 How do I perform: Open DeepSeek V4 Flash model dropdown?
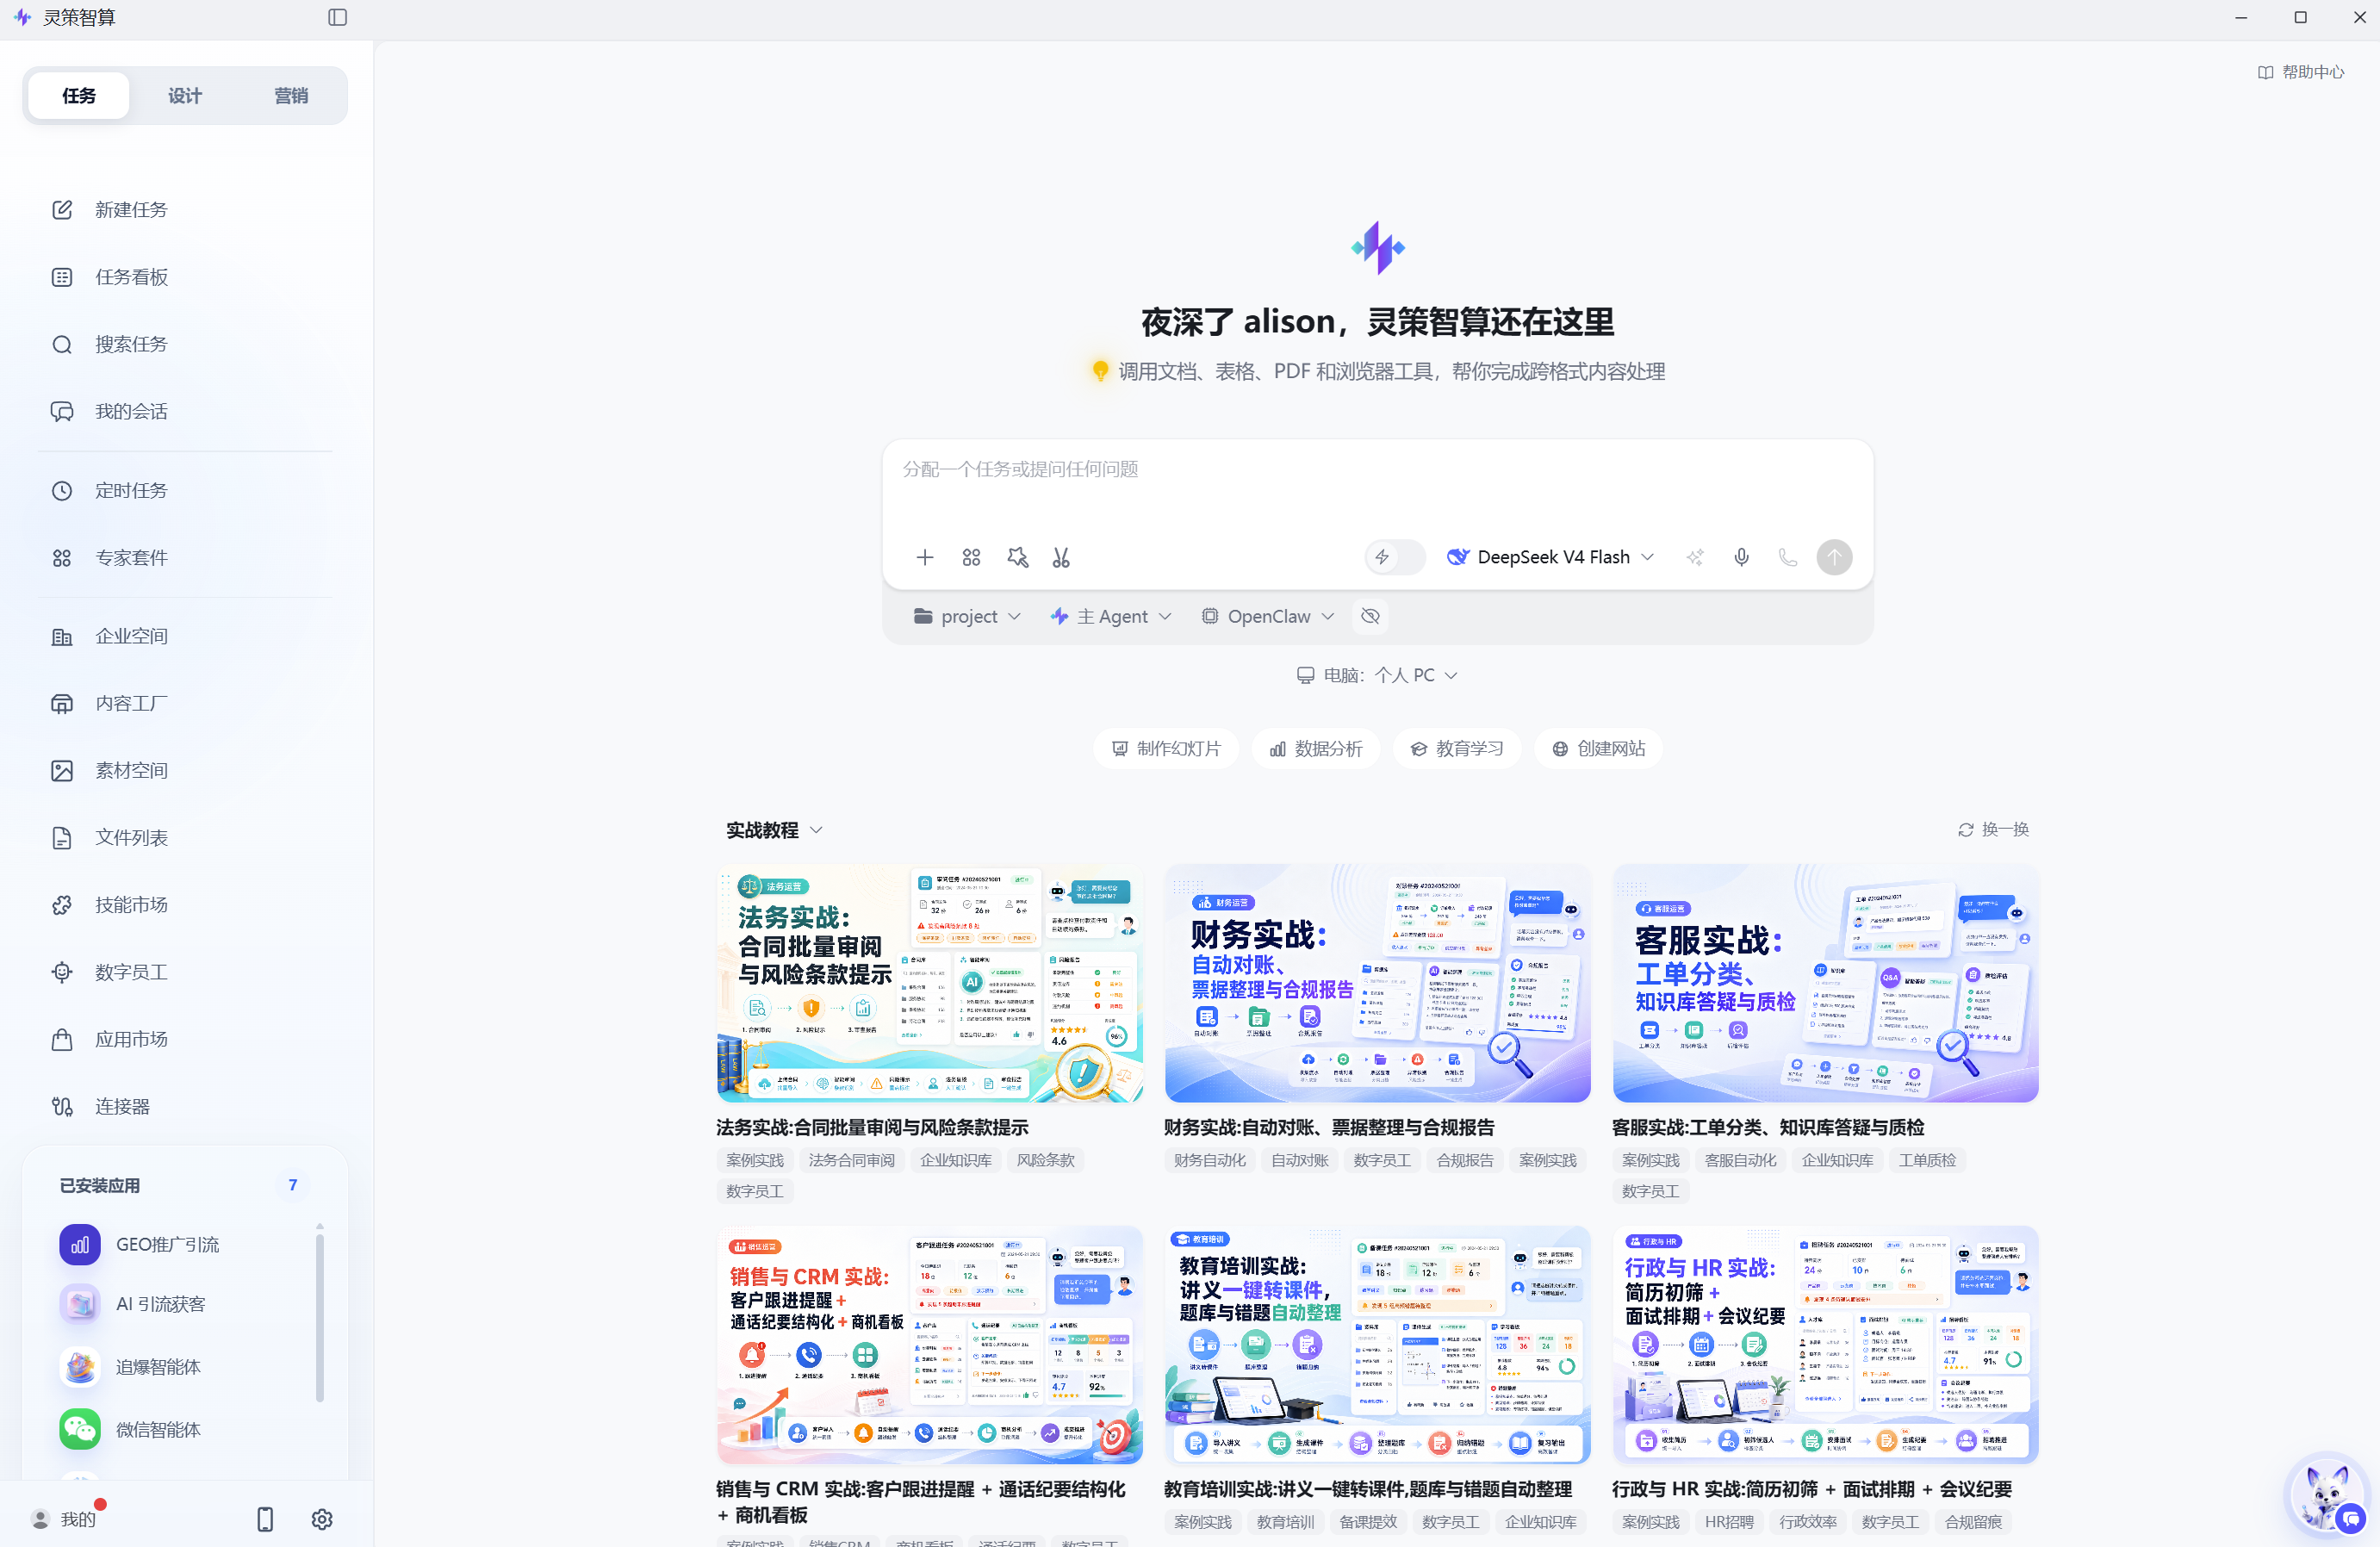pos(1550,557)
